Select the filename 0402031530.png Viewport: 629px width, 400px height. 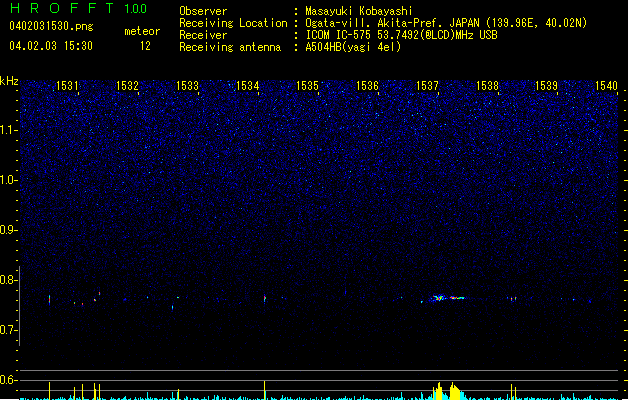point(51,26)
